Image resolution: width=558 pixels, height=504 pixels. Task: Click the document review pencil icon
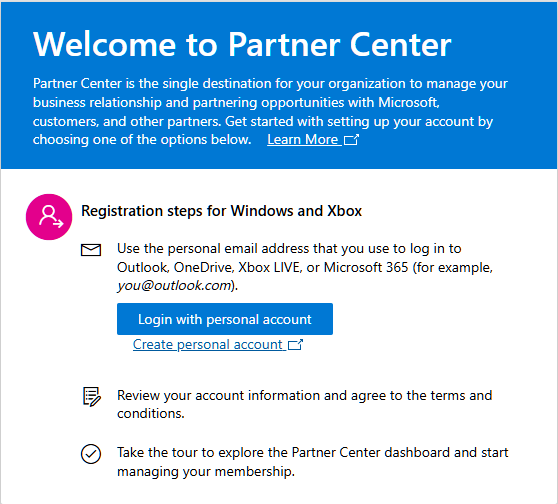click(92, 397)
